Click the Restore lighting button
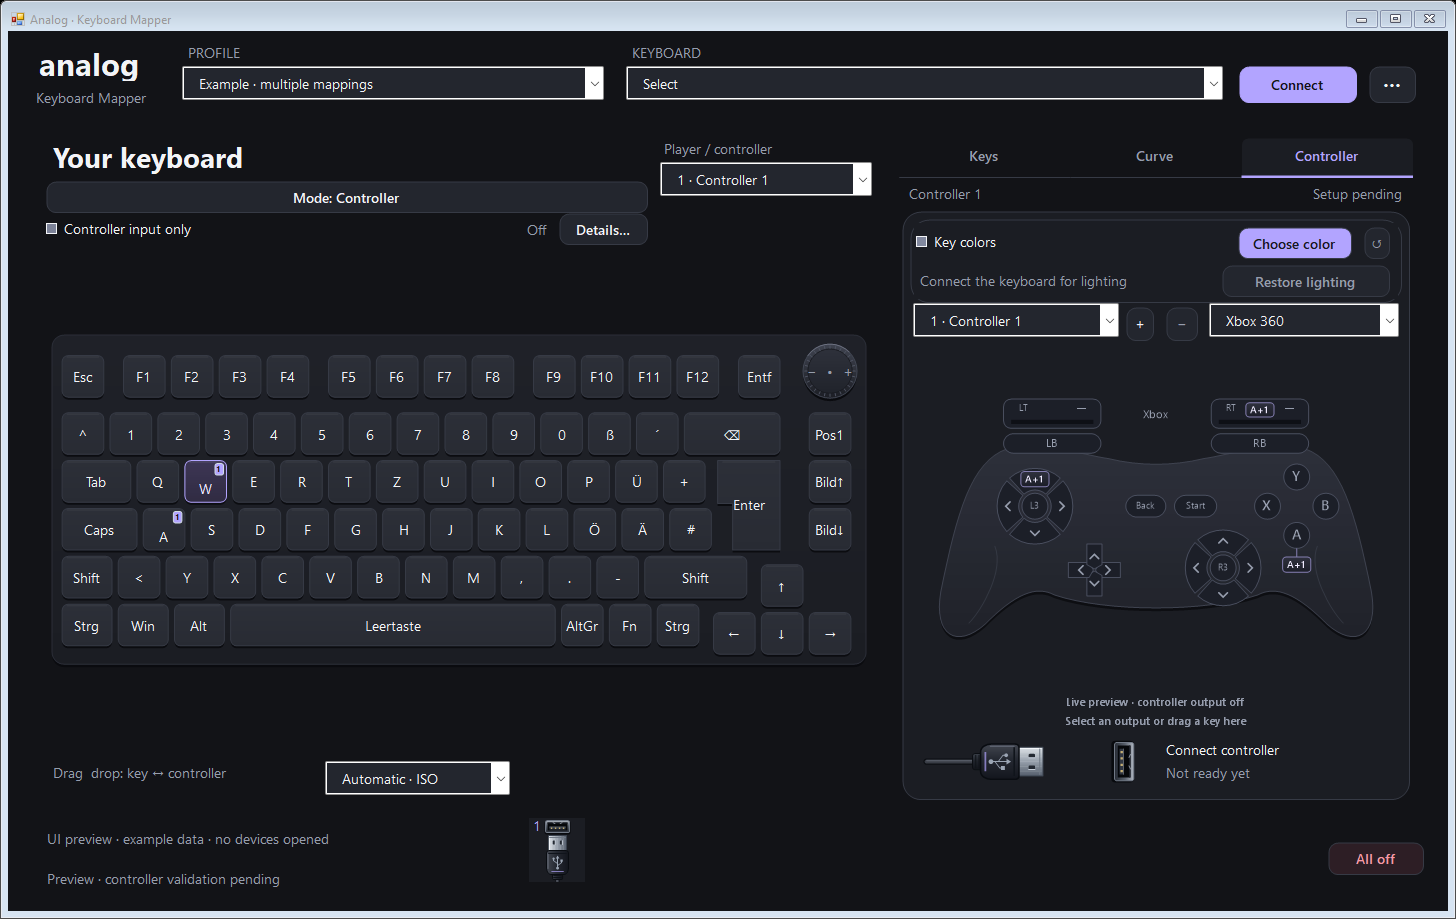This screenshot has width=1456, height=919. pyautogui.click(x=1305, y=282)
